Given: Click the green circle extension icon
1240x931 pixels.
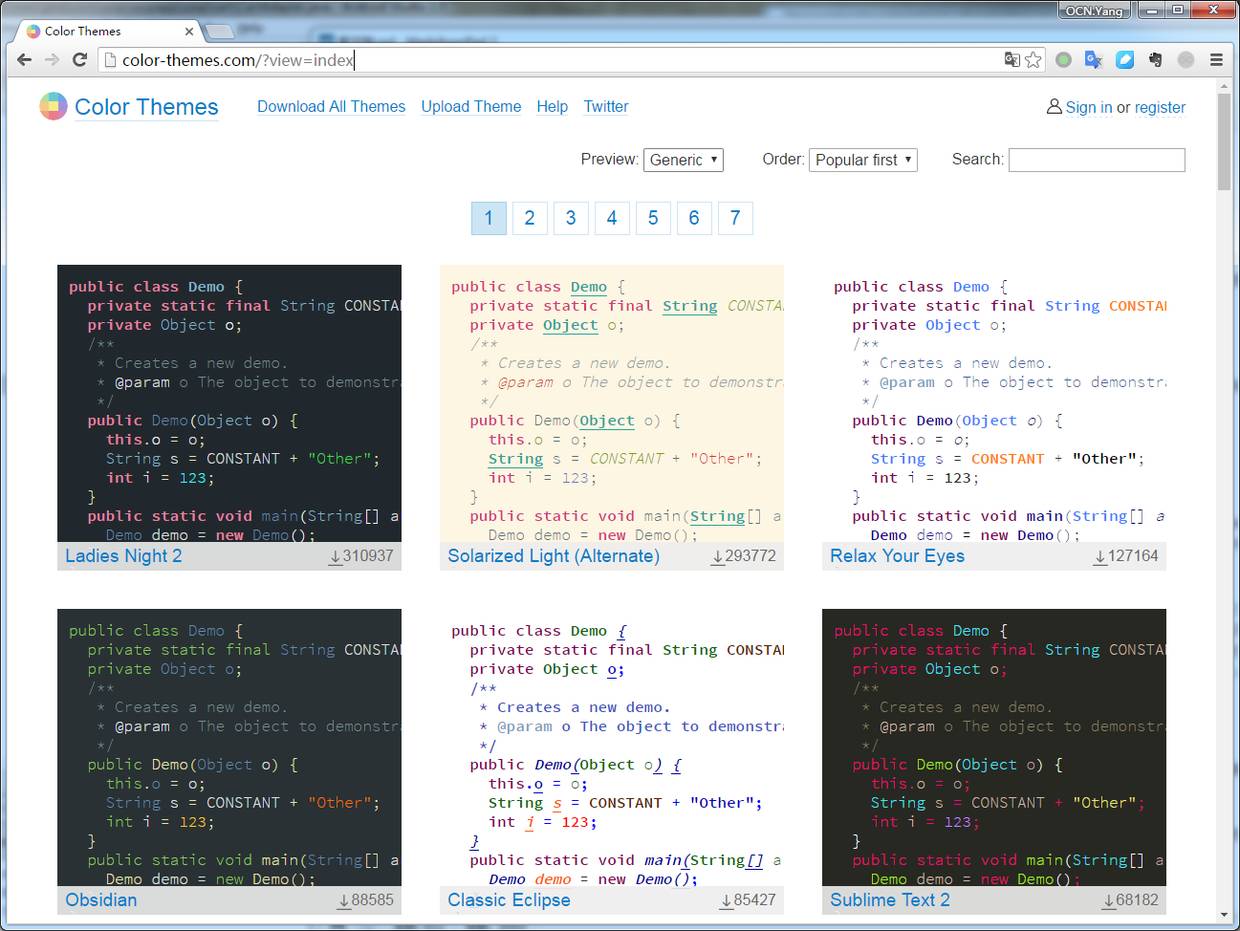Looking at the screenshot, I should point(1063,59).
